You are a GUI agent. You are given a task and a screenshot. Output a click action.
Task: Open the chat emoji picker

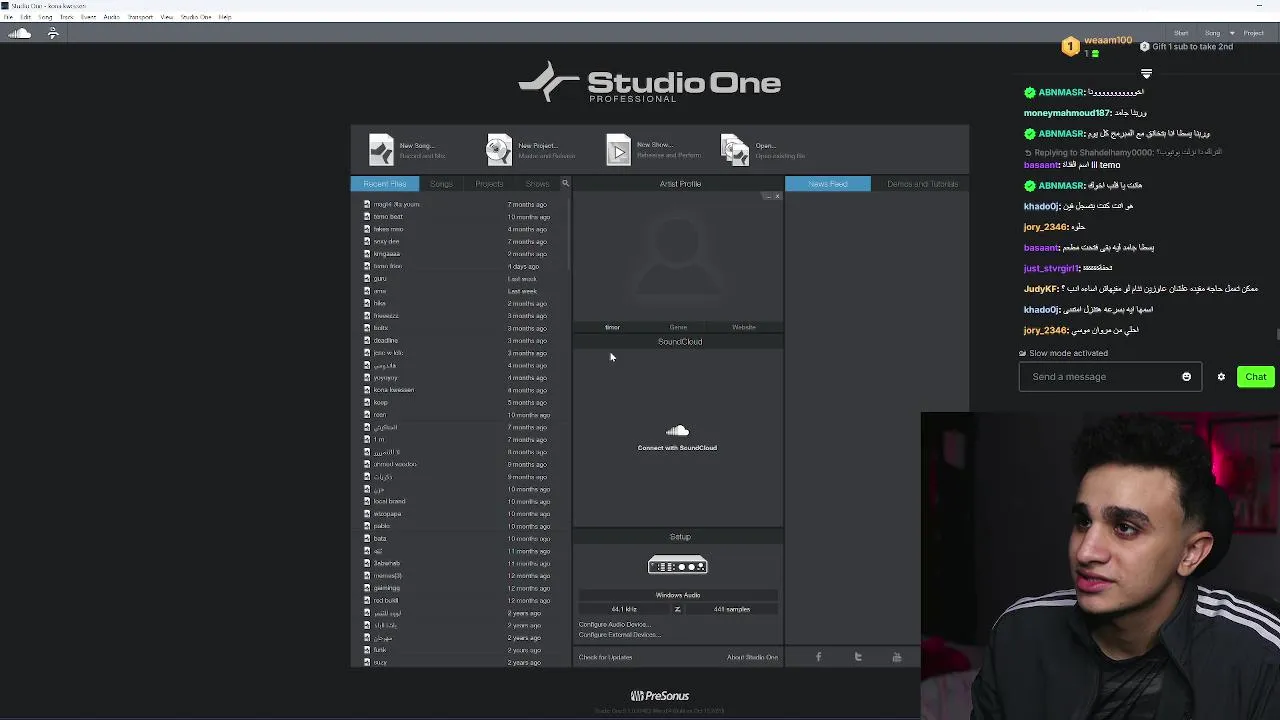click(1187, 377)
